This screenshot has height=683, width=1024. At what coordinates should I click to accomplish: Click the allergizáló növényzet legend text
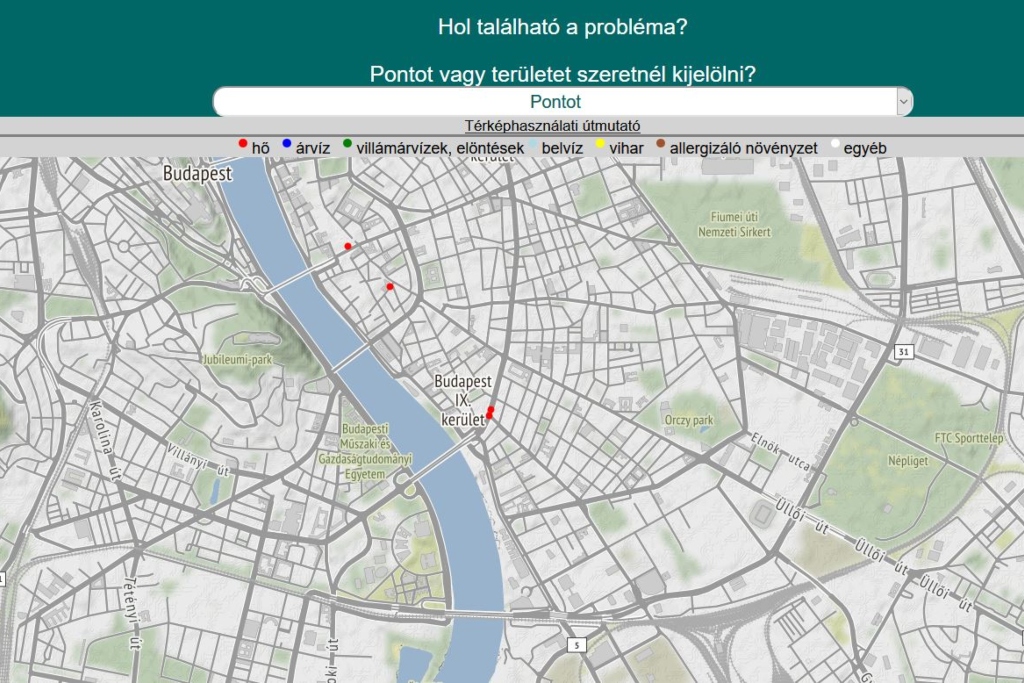[x=743, y=148]
